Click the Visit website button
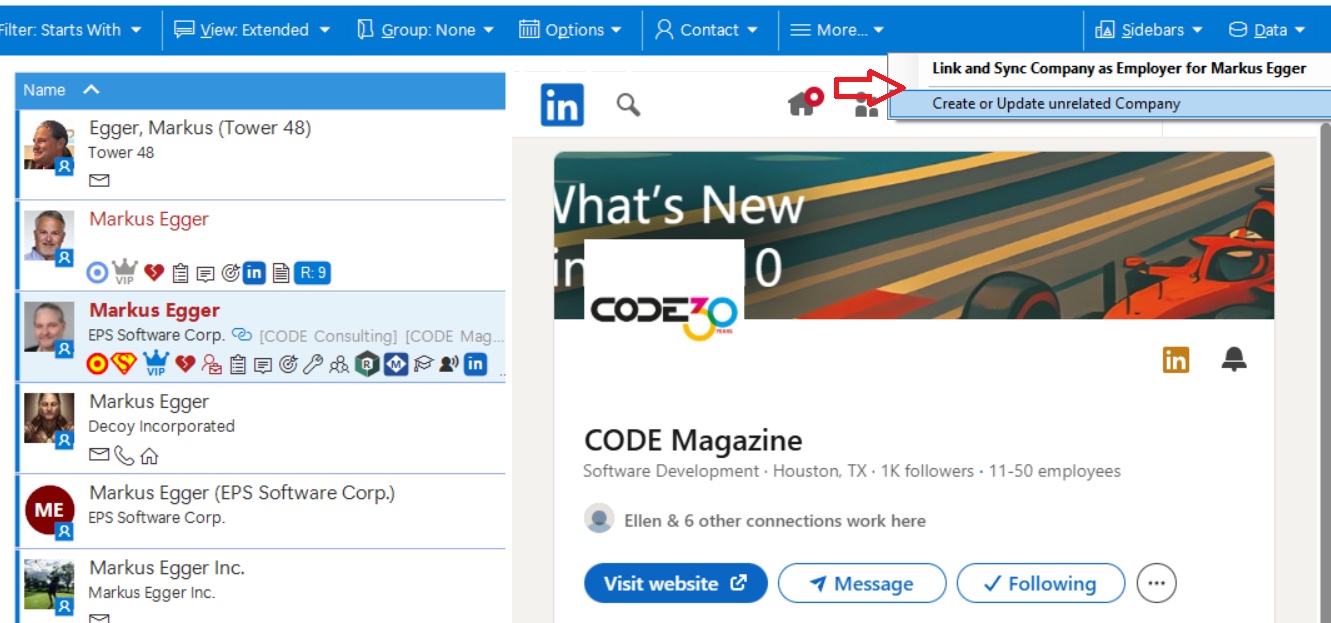 click(x=675, y=583)
